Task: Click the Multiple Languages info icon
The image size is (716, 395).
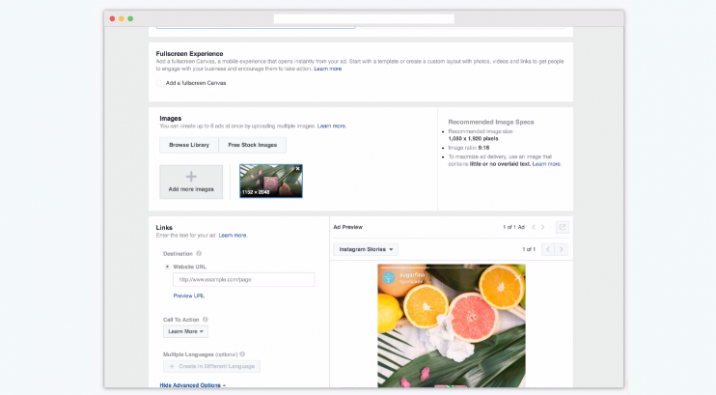Action: (x=242, y=354)
